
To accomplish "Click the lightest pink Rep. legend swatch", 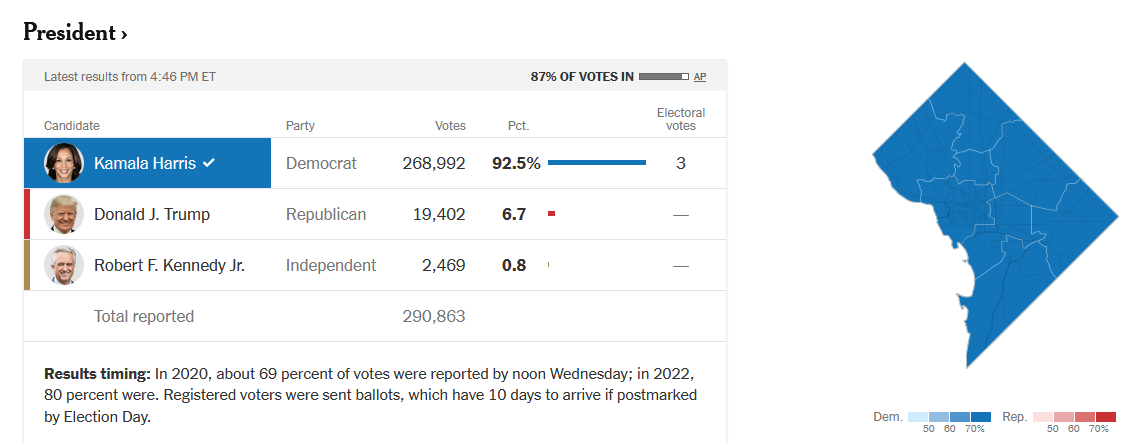I will pos(1043,417).
